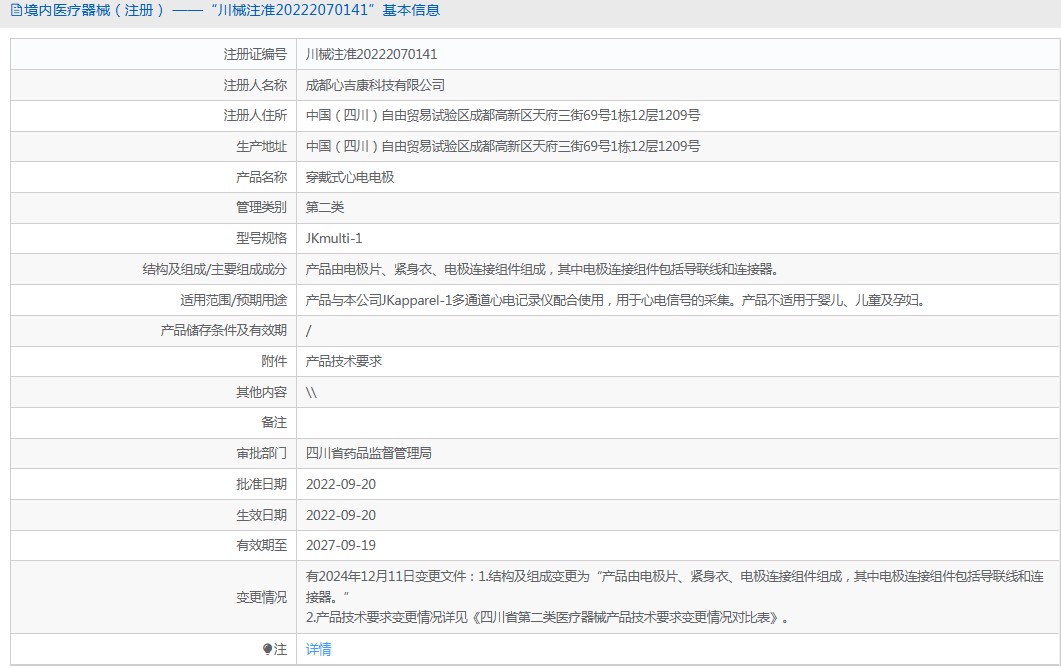Click the 生产地址 address value

pos(503,146)
